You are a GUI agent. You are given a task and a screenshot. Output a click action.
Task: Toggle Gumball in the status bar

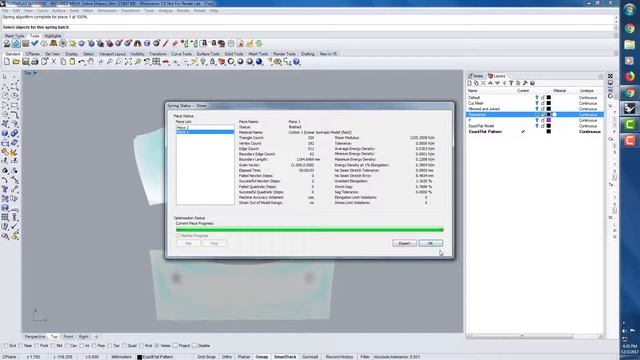coord(310,357)
